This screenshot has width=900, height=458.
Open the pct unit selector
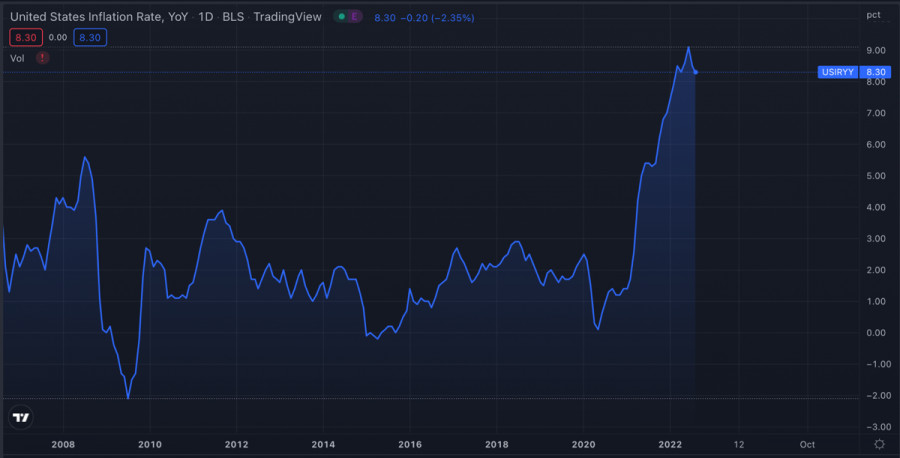pyautogui.click(x=873, y=15)
